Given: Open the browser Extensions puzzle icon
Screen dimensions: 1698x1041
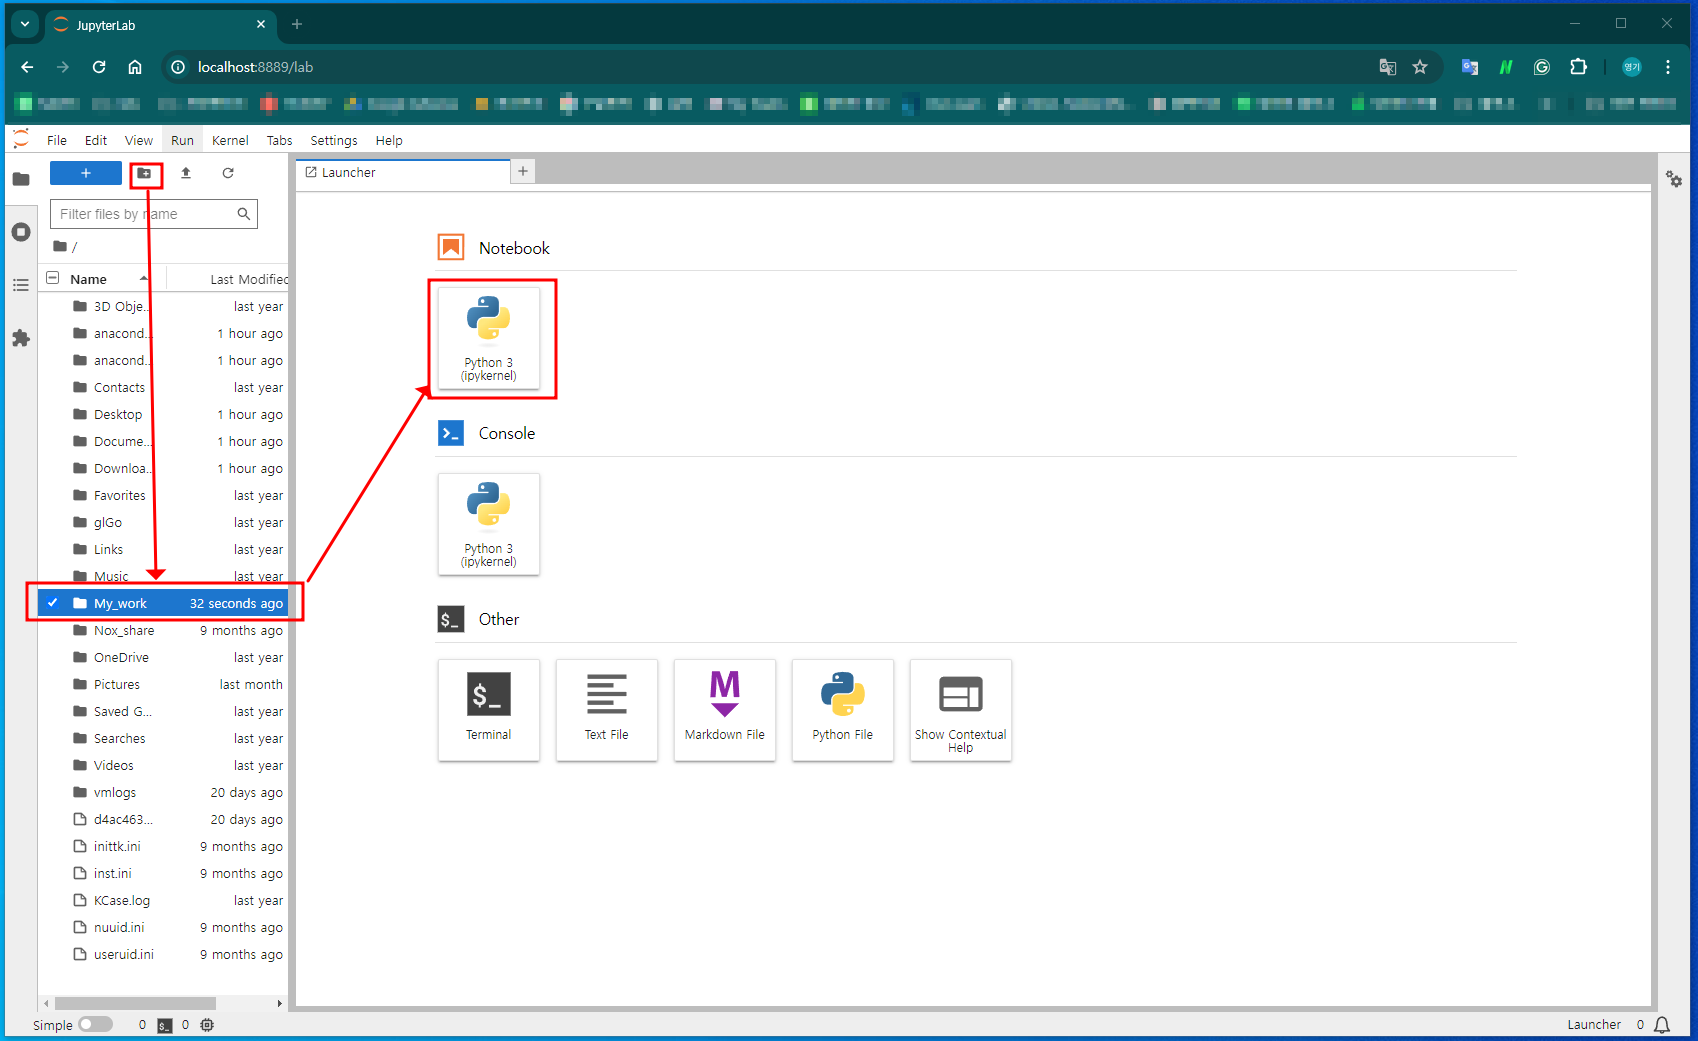Looking at the screenshot, I should tap(1578, 67).
